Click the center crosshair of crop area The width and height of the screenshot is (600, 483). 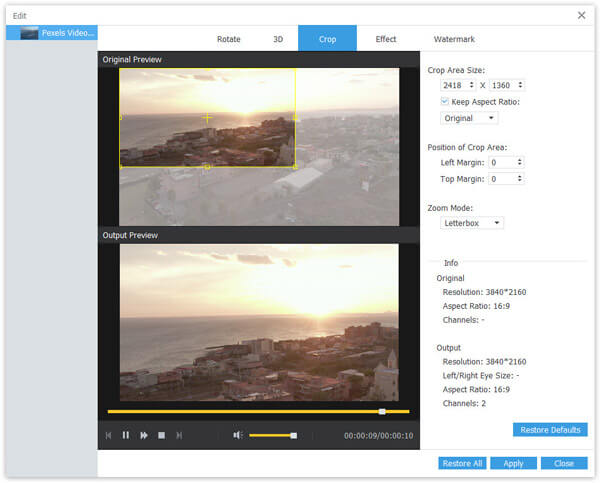coord(208,118)
